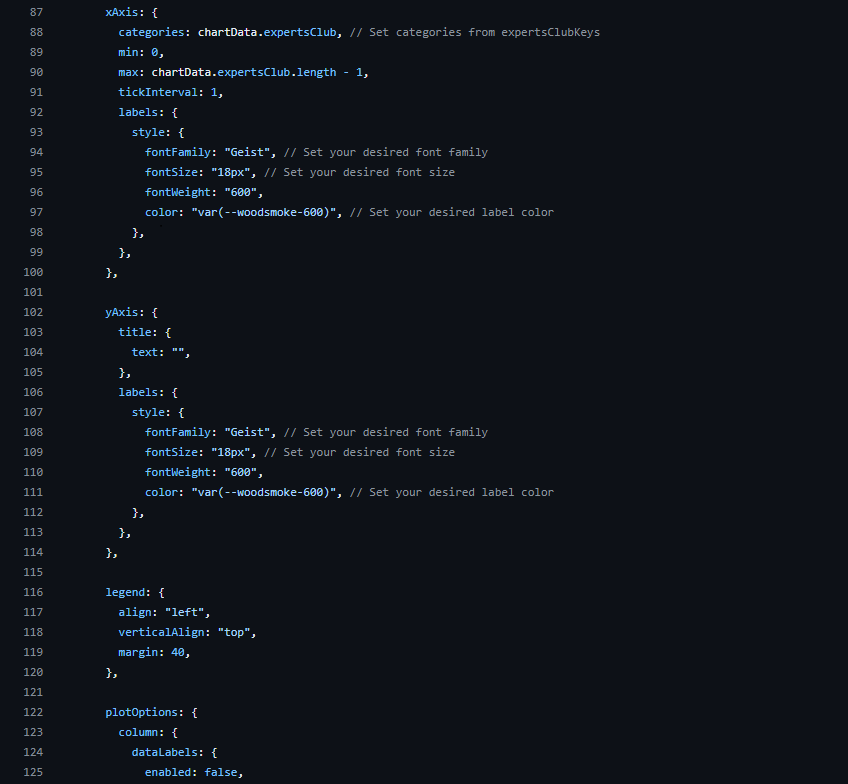Click the dataLabels property name
This screenshot has width=848, height=784.
click(164, 752)
